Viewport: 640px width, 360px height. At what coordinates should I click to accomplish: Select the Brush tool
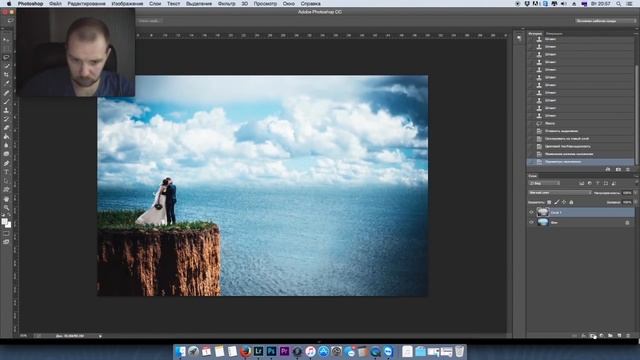click(x=6, y=102)
